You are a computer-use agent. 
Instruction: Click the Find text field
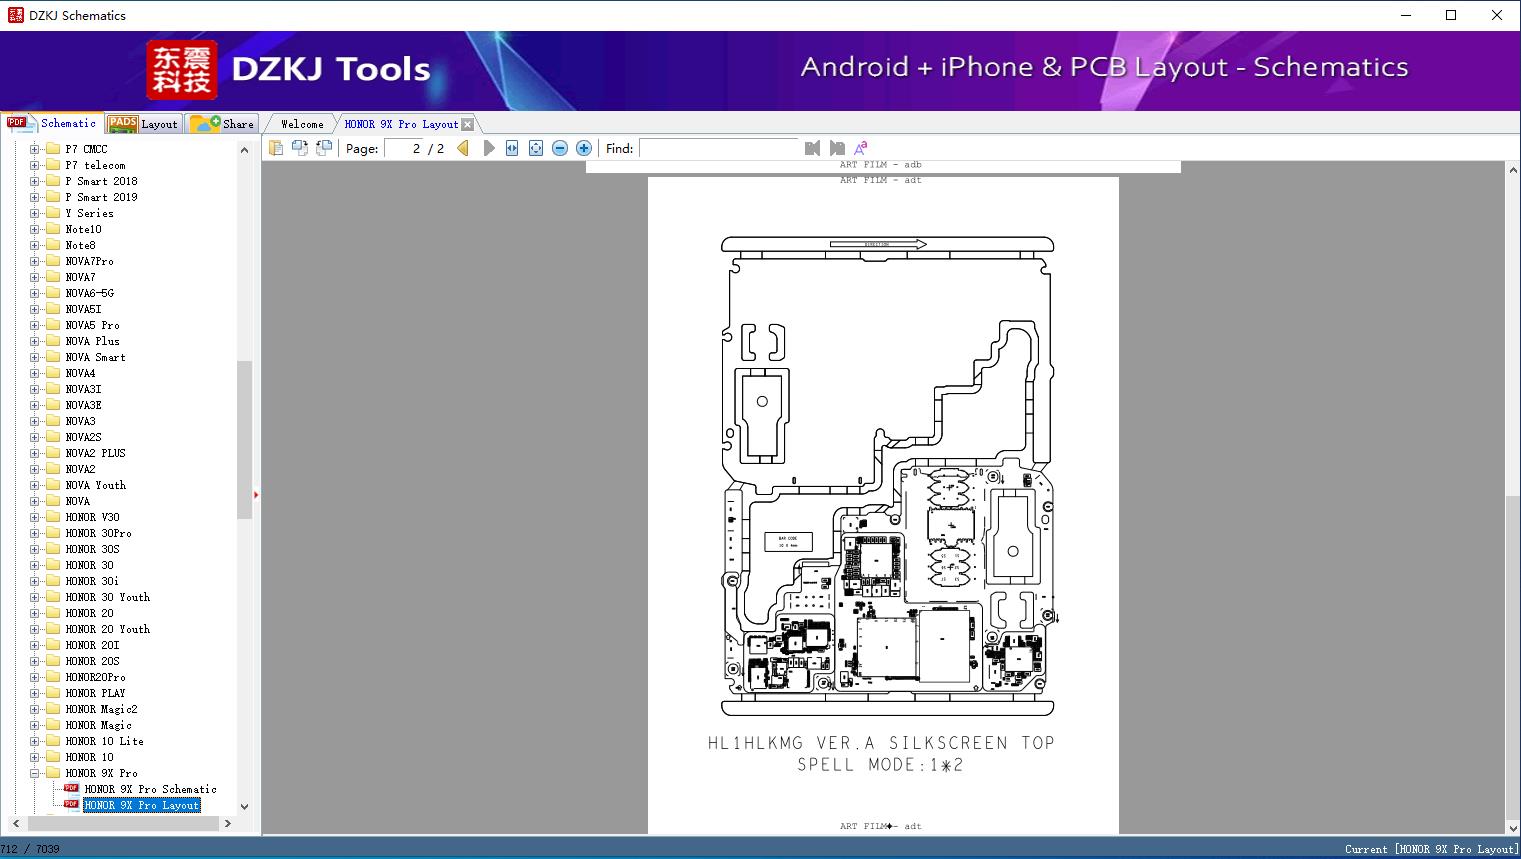click(x=718, y=148)
